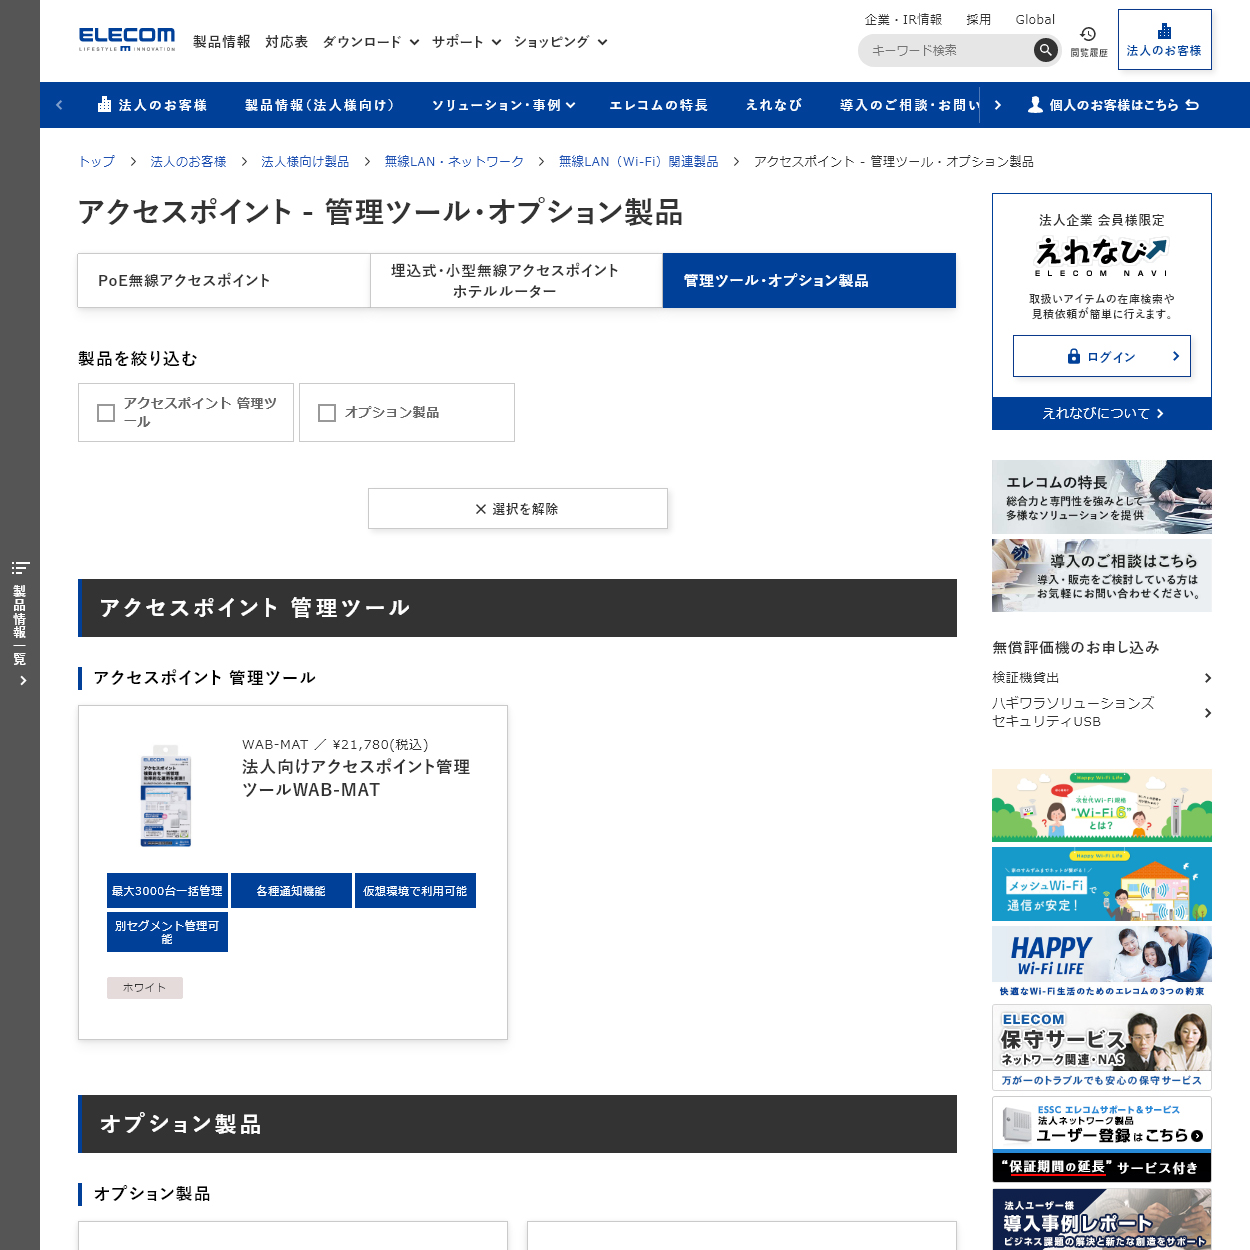Click the ログイン button
This screenshot has width=1250, height=1250.
tap(1101, 356)
